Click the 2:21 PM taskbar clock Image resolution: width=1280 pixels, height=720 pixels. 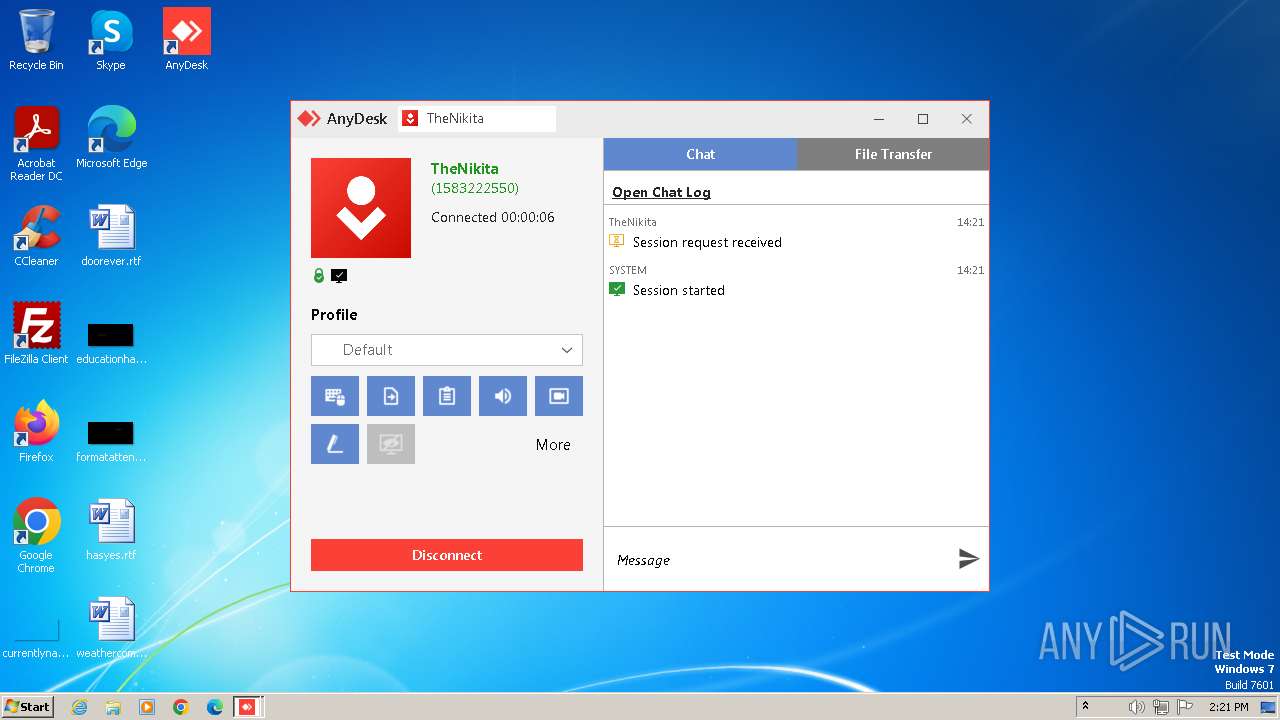tap(1229, 707)
